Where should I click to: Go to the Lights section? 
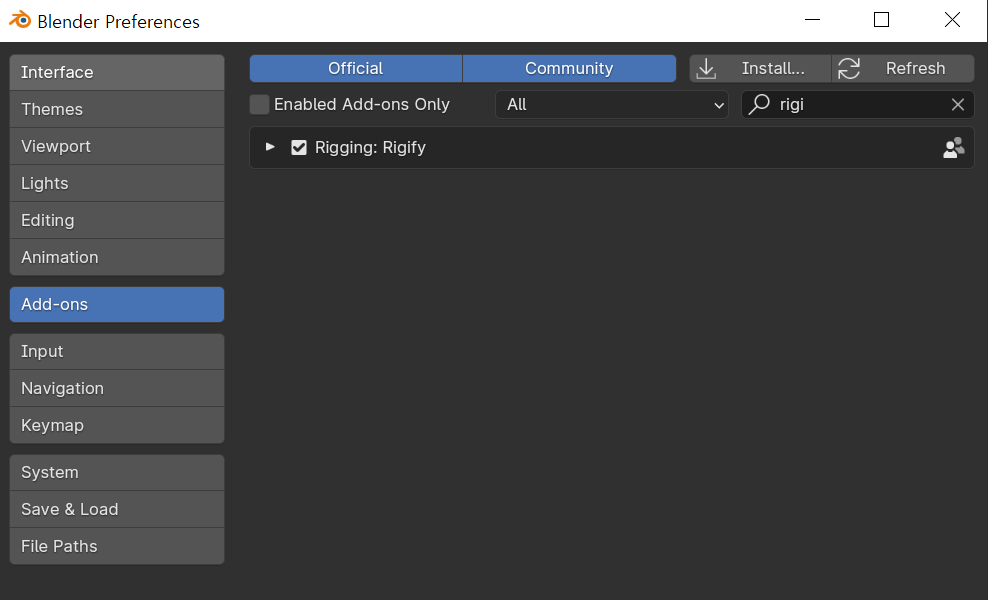(117, 183)
